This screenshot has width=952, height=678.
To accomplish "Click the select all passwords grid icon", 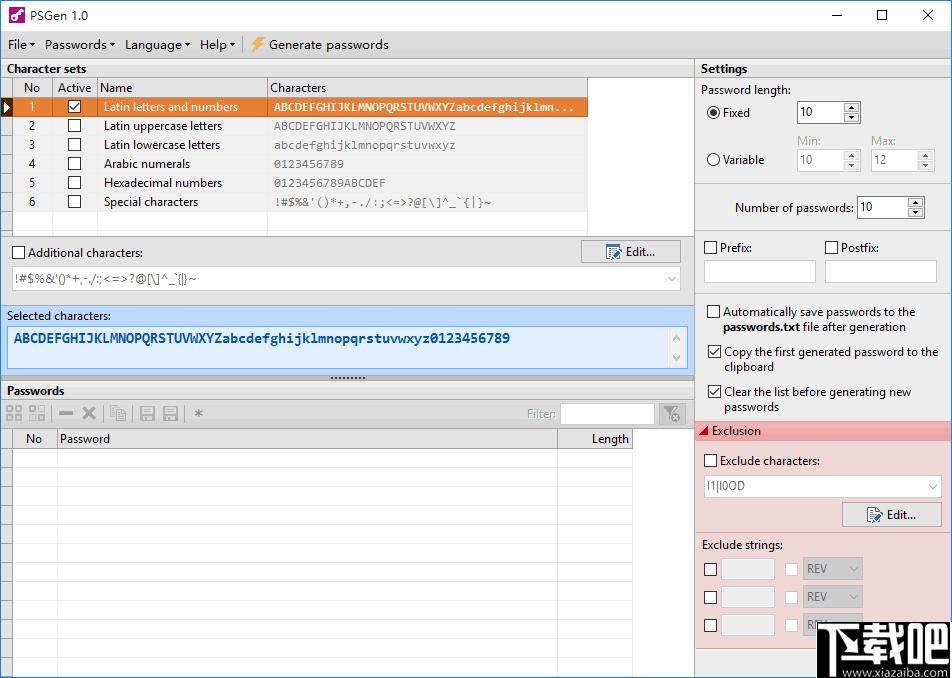I will [14, 413].
